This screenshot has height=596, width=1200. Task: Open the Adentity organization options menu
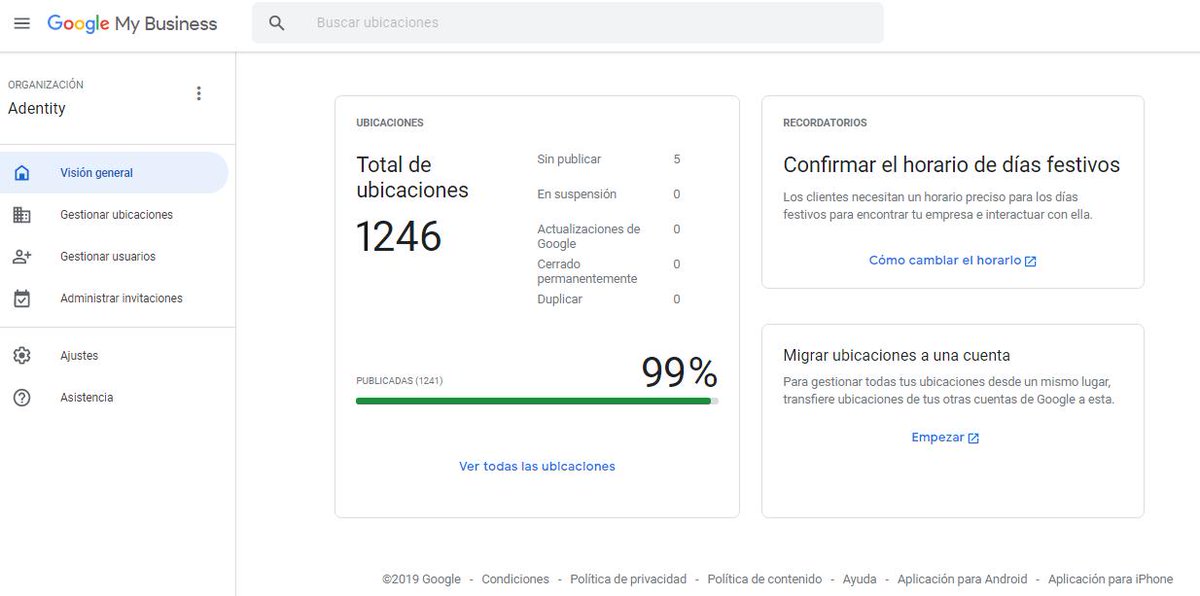(198, 94)
